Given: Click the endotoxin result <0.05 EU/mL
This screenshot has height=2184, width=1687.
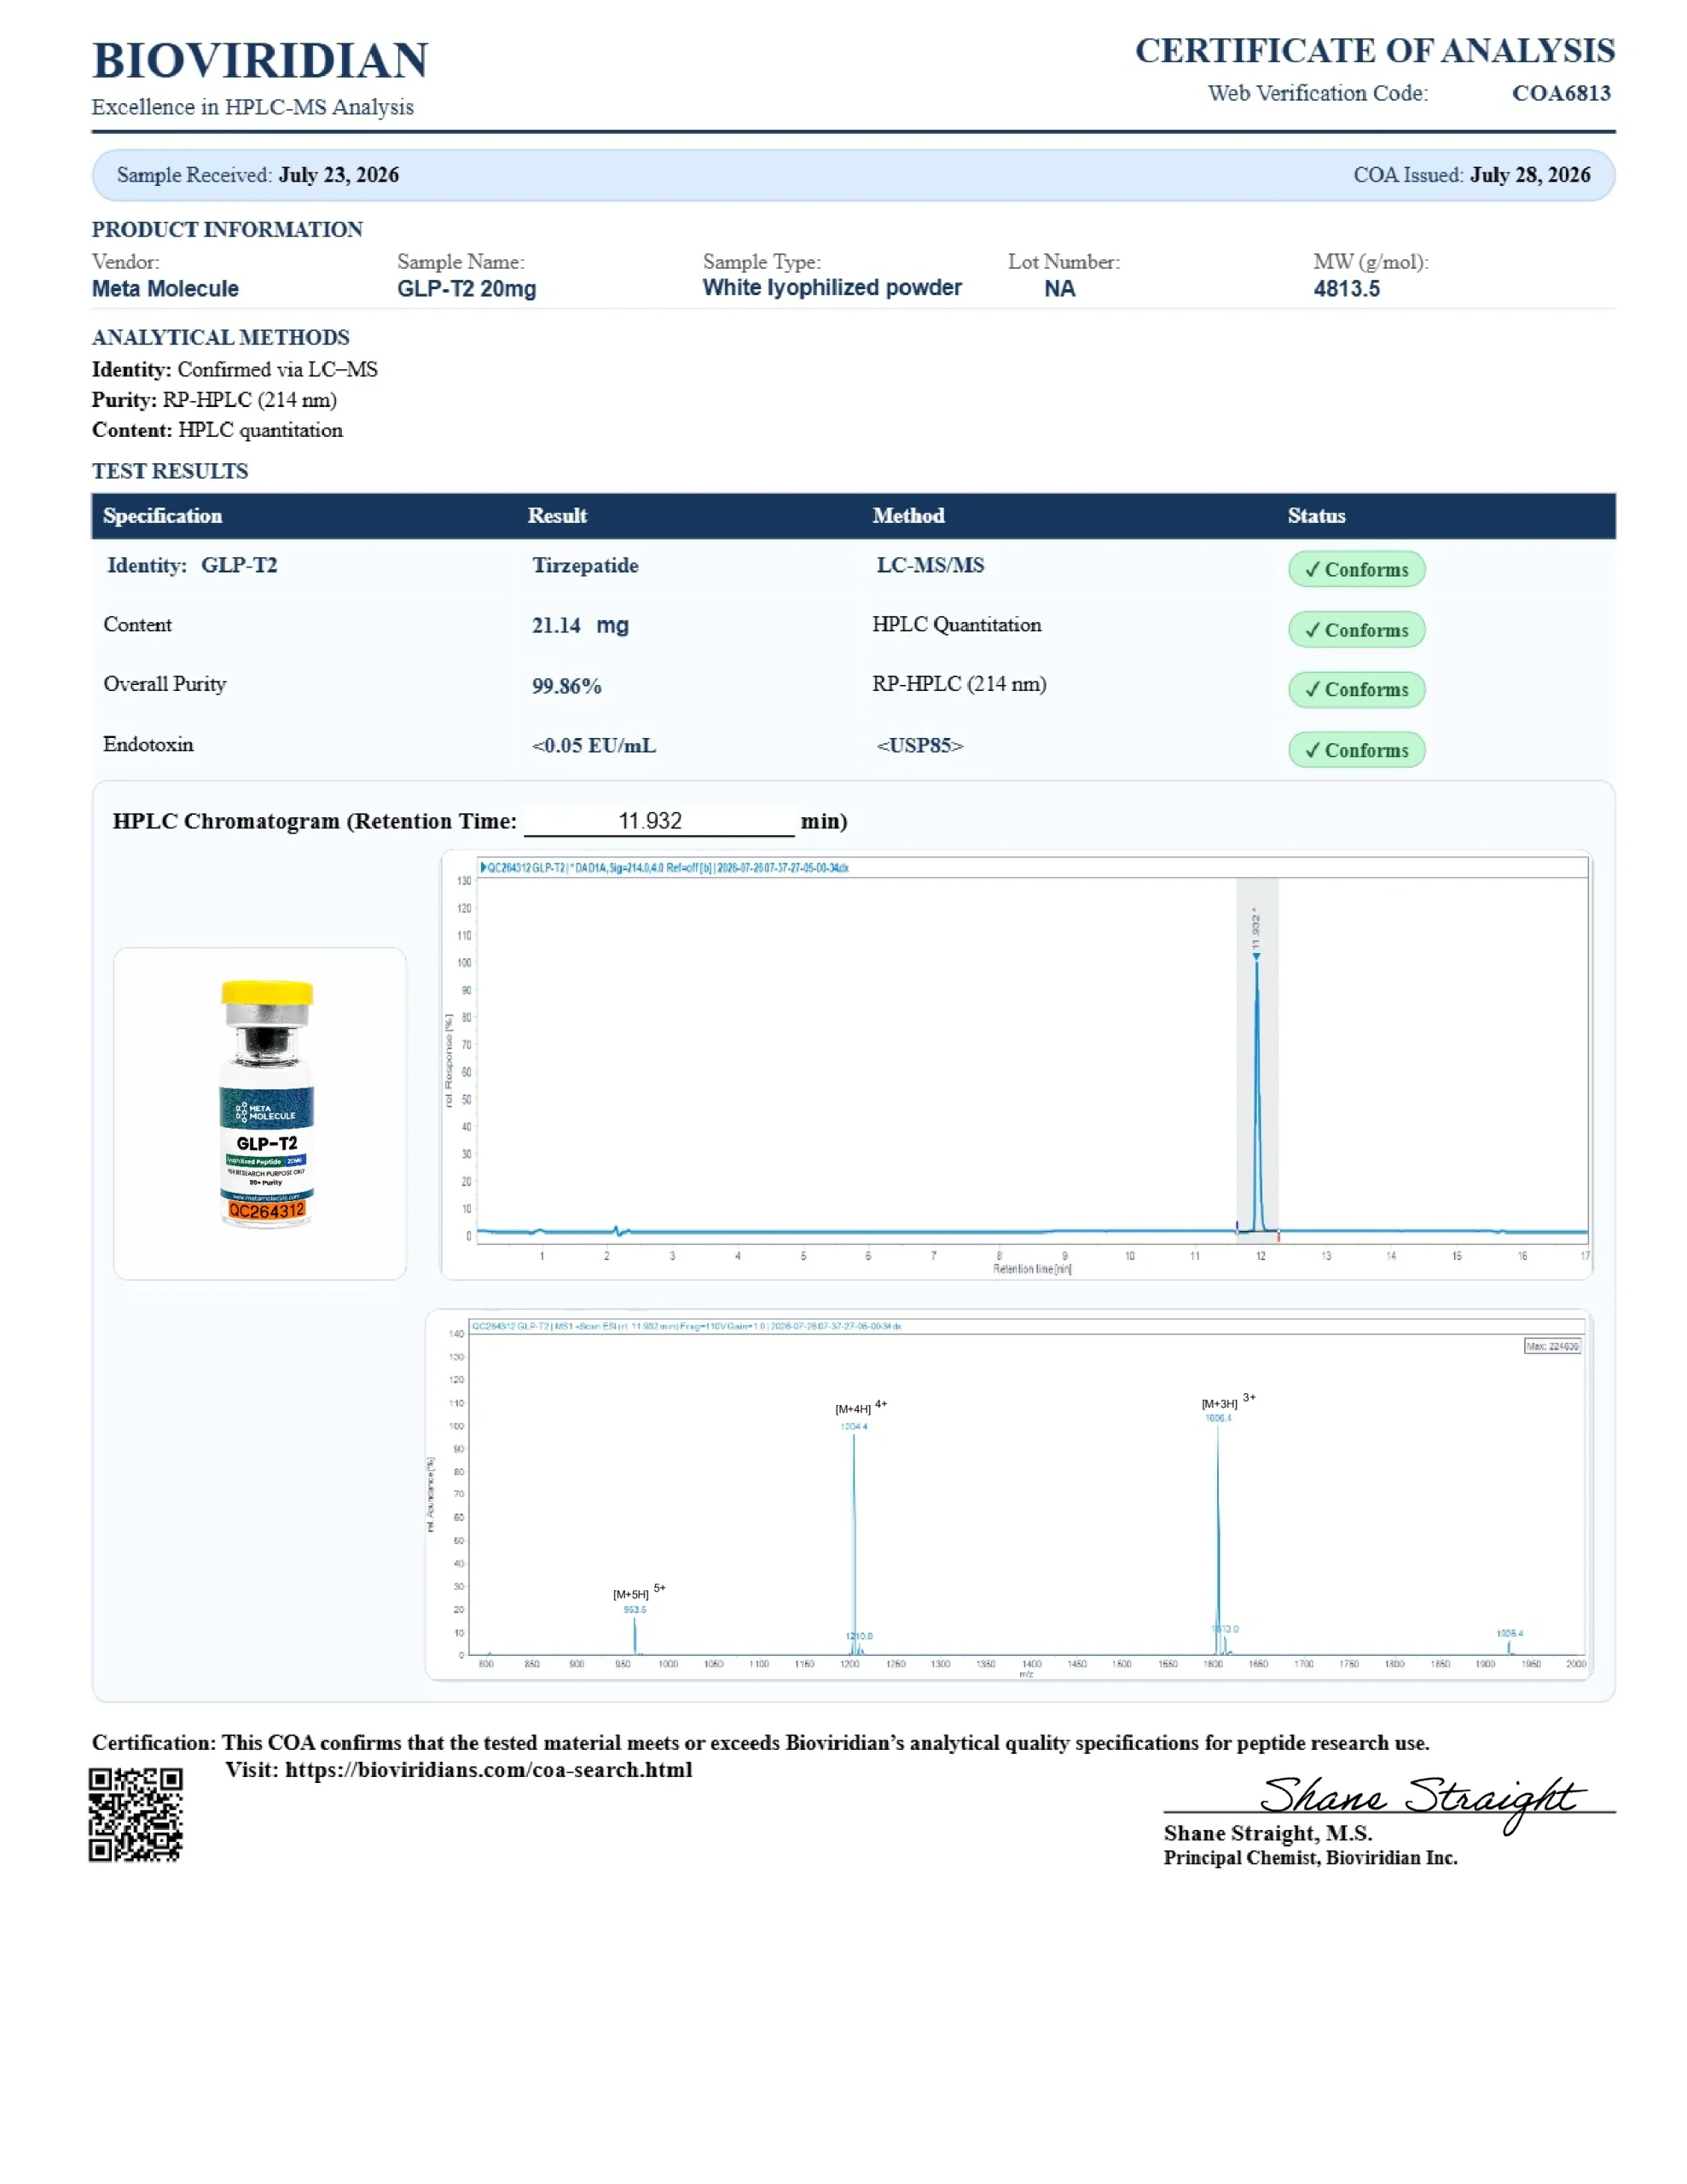Looking at the screenshot, I should coord(594,745).
